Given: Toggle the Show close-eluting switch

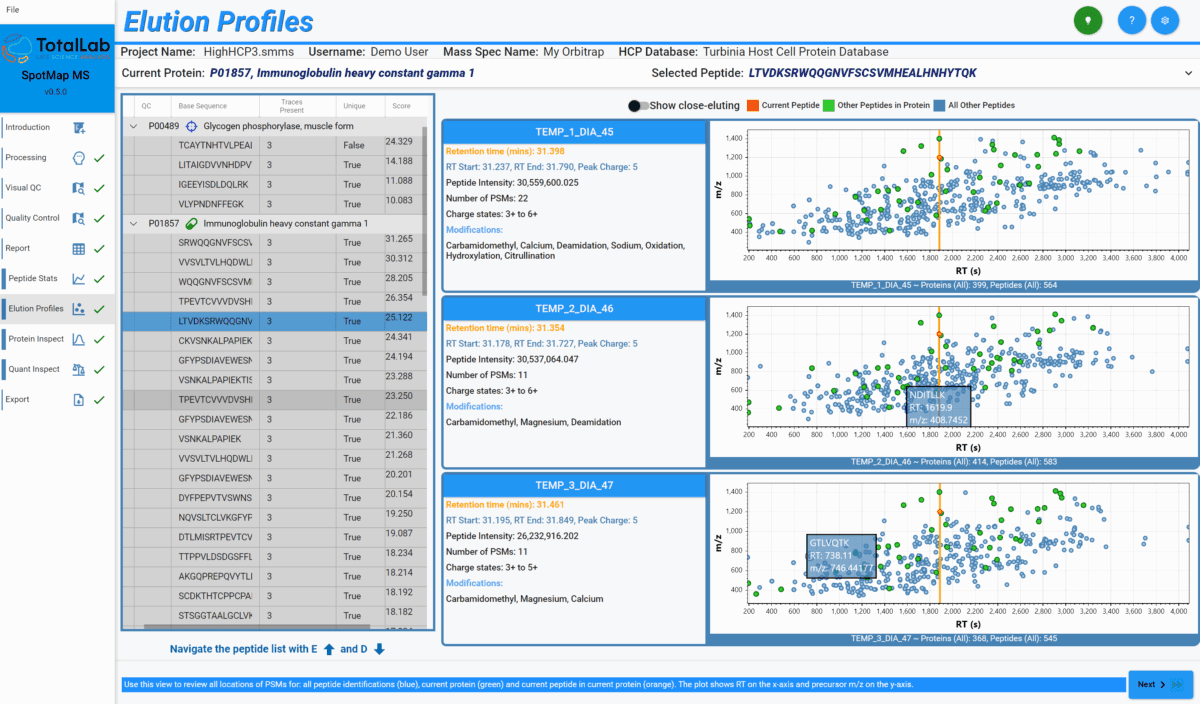Looking at the screenshot, I should (x=636, y=105).
